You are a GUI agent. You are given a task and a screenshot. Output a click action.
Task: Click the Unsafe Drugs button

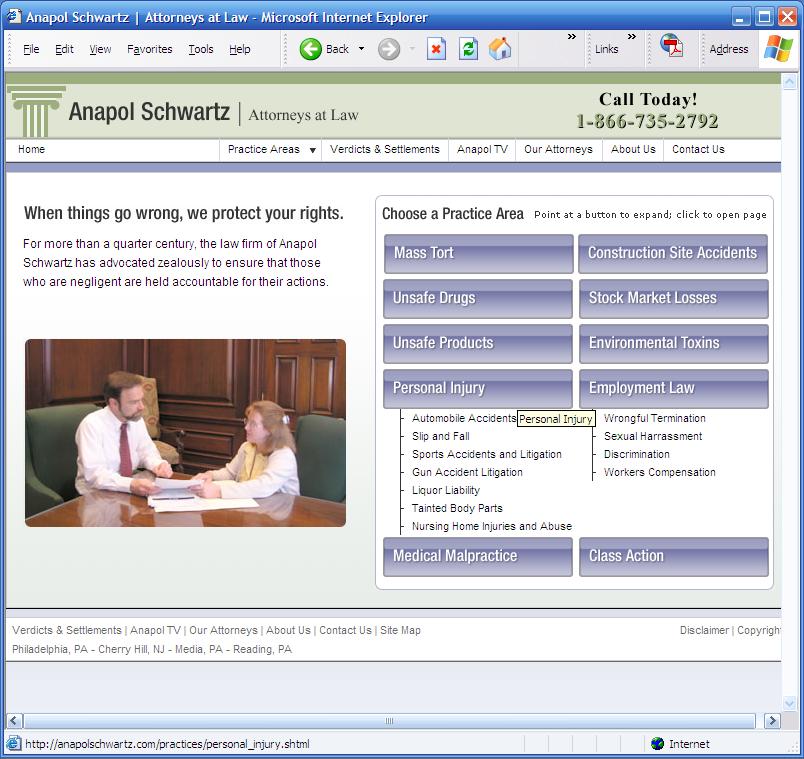tap(478, 299)
